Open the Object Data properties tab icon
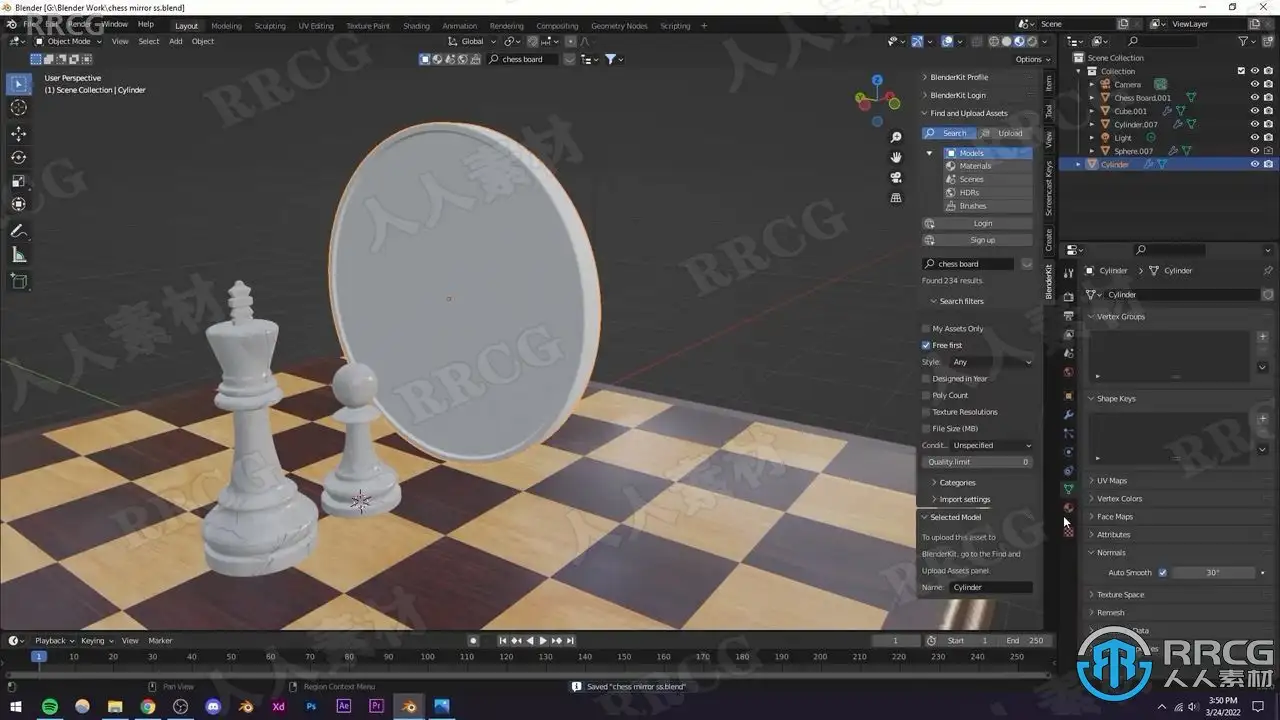 [x=1069, y=489]
